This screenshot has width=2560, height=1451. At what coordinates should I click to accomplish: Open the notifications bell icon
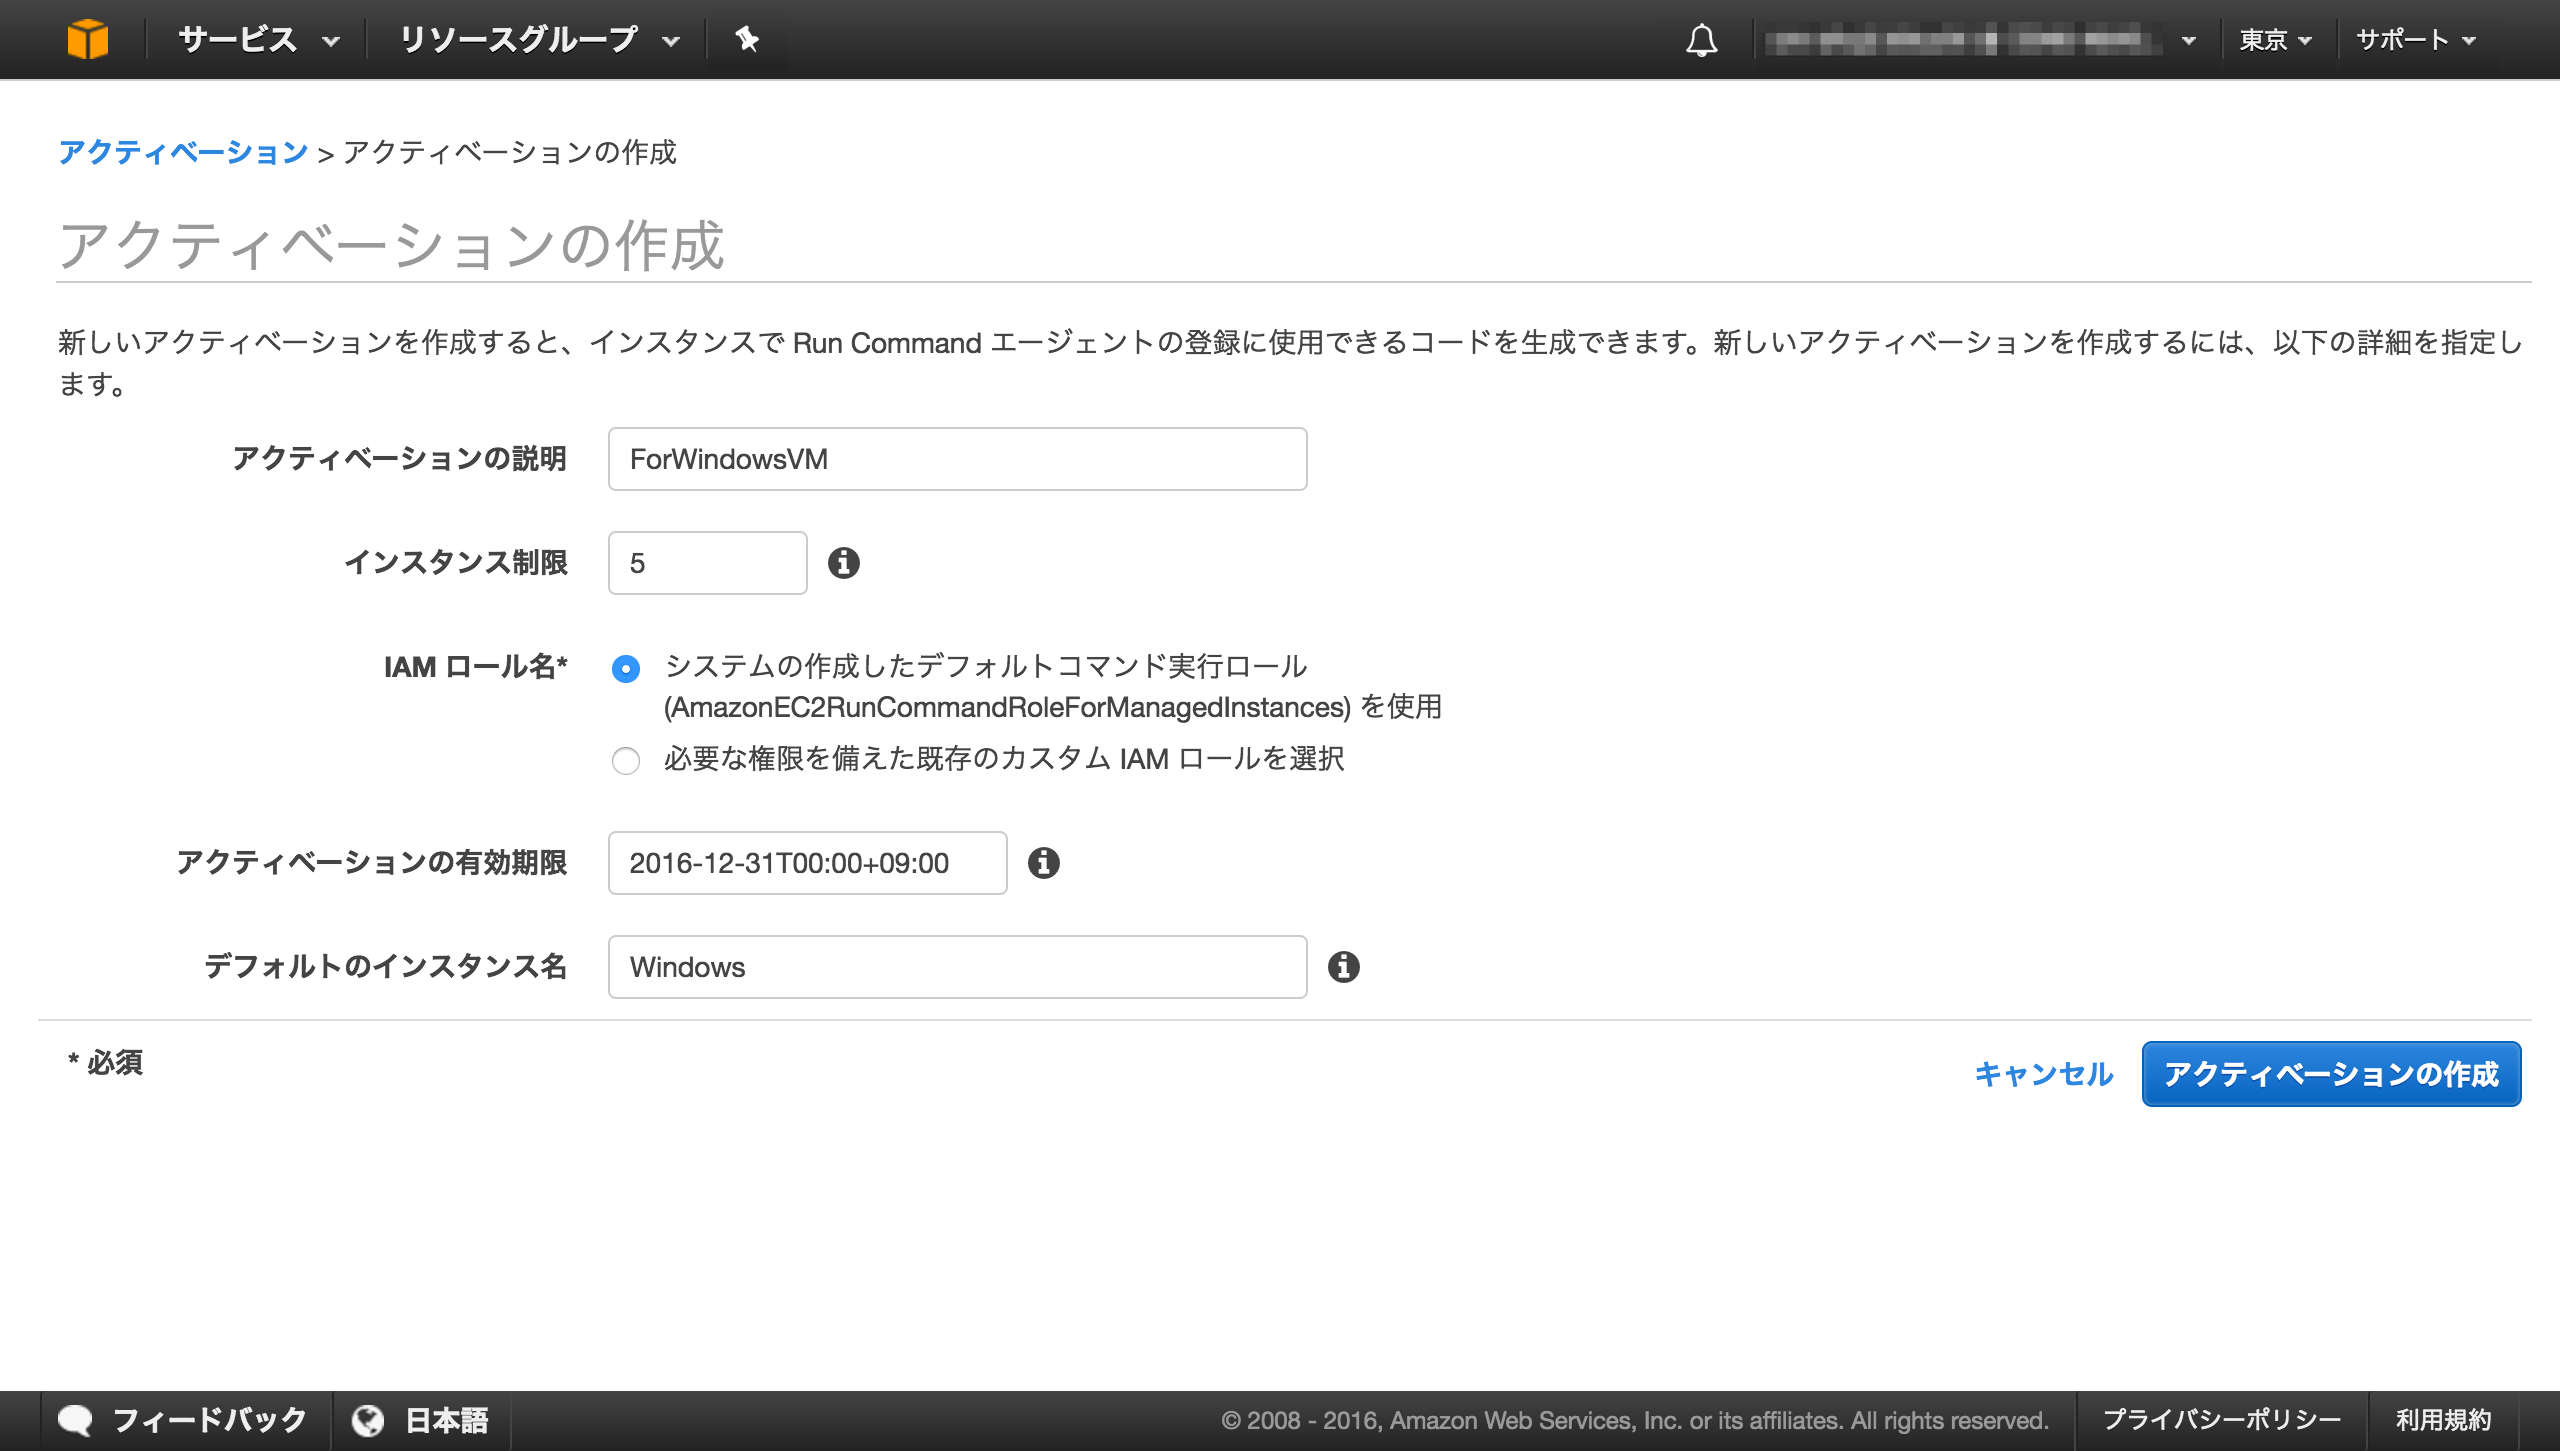[x=1704, y=40]
